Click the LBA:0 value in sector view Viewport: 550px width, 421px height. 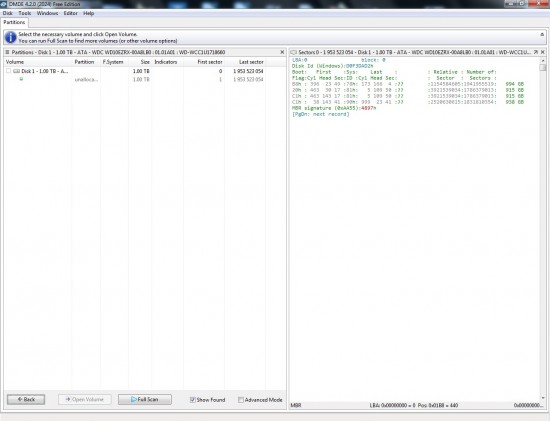(300, 60)
